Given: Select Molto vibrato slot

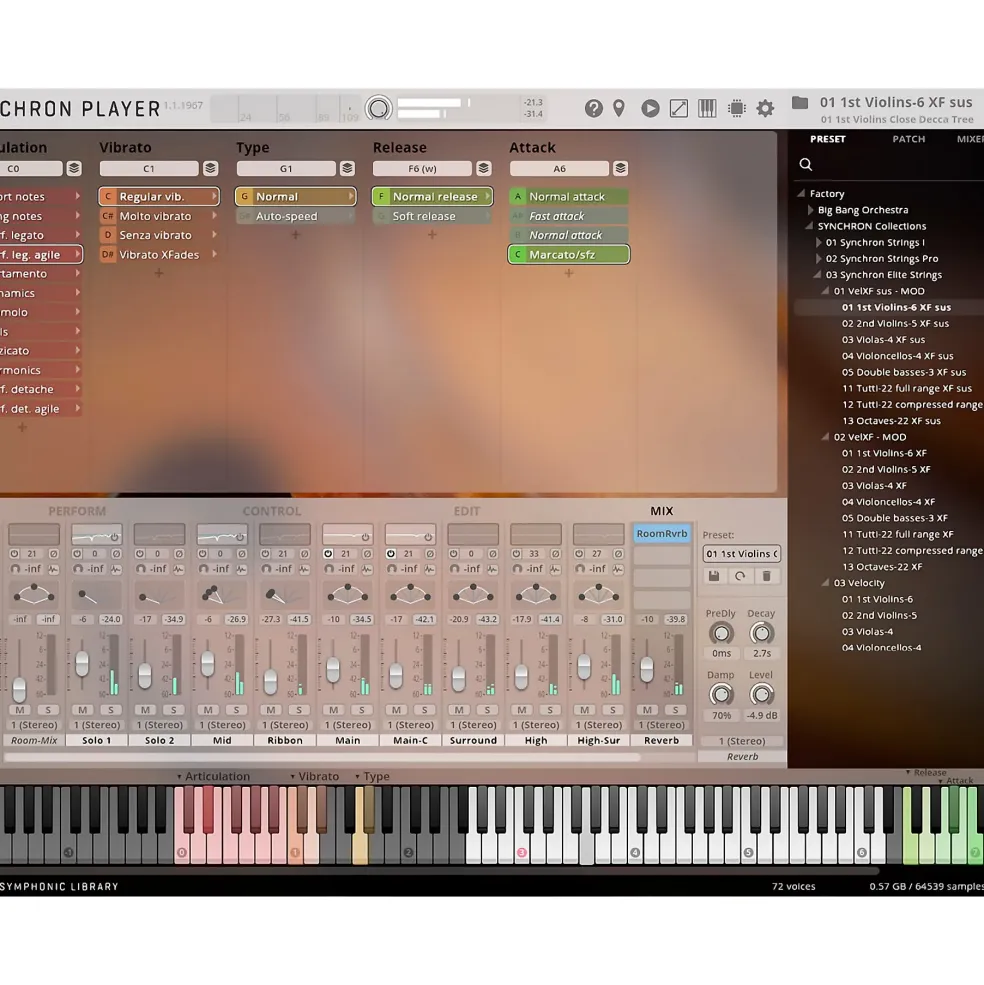Looking at the screenshot, I should tap(159, 216).
